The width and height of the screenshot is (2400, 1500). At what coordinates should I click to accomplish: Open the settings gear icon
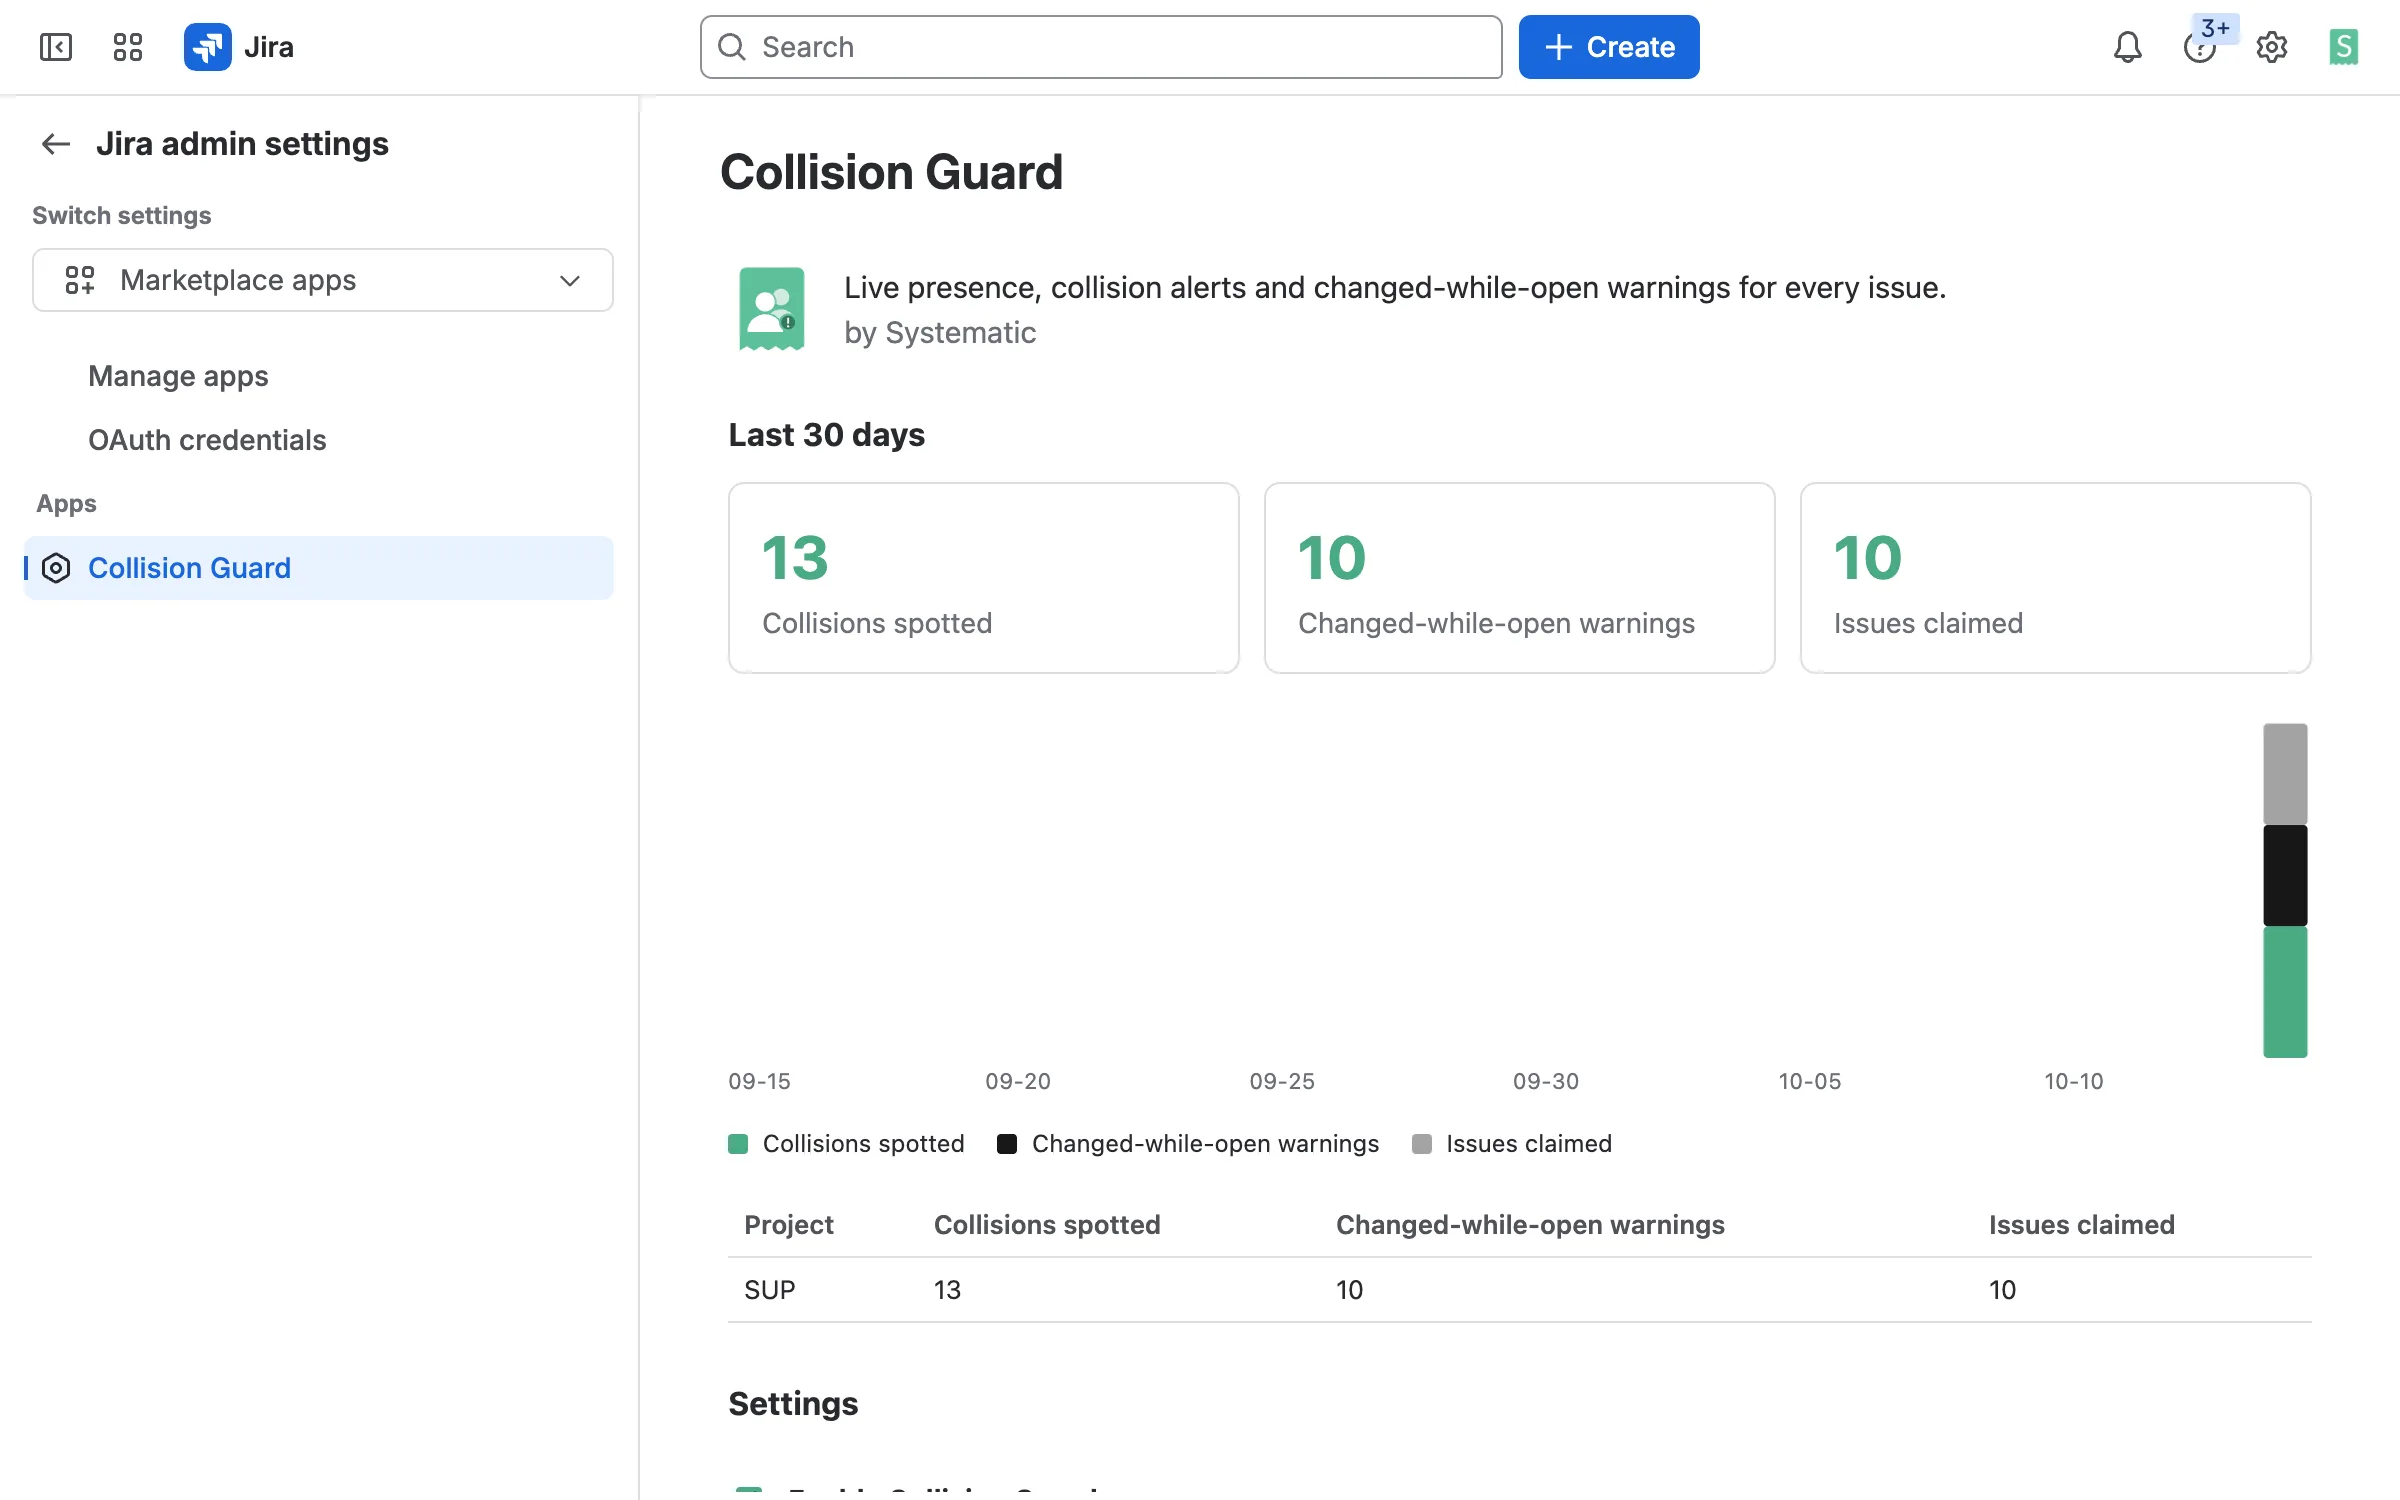point(2272,47)
